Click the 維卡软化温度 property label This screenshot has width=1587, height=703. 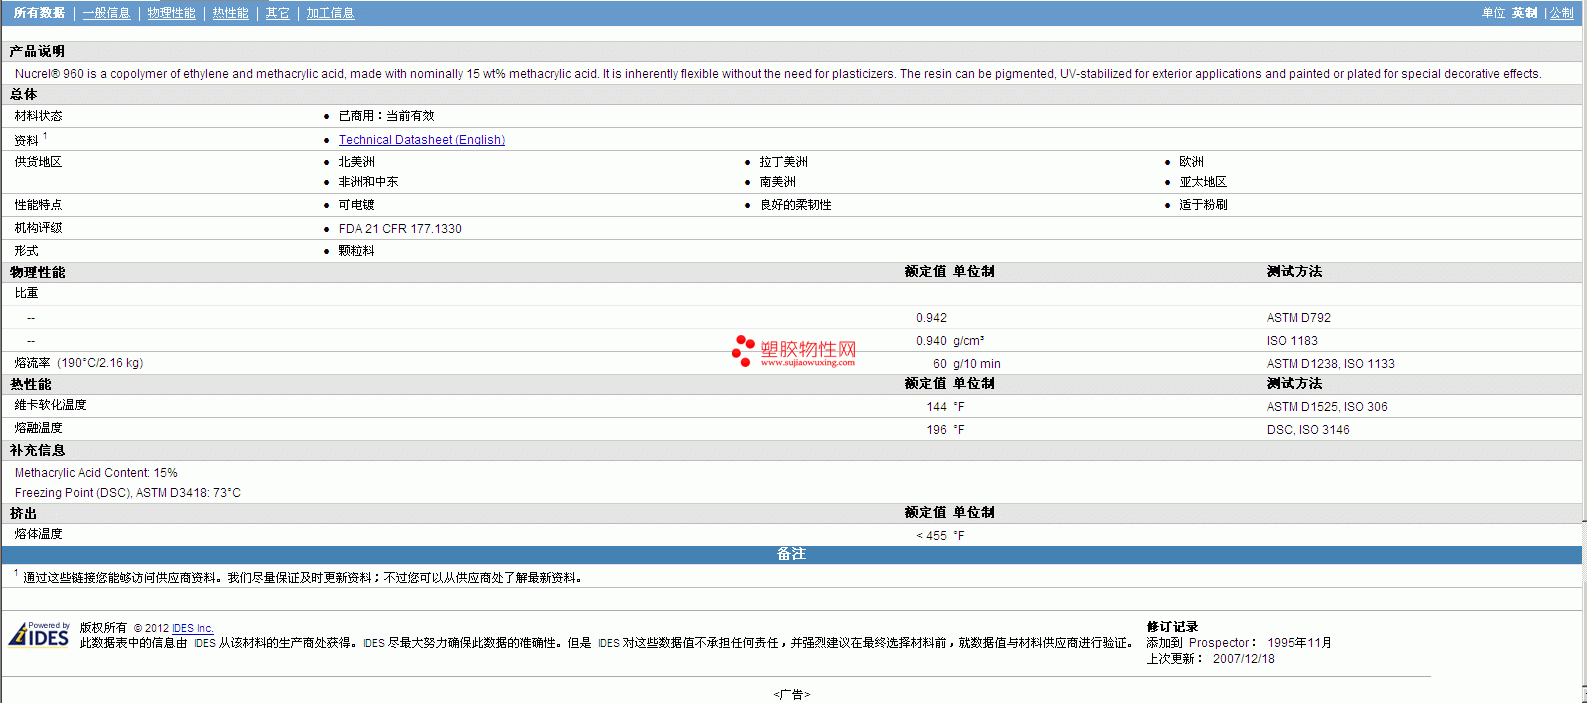tap(50, 405)
